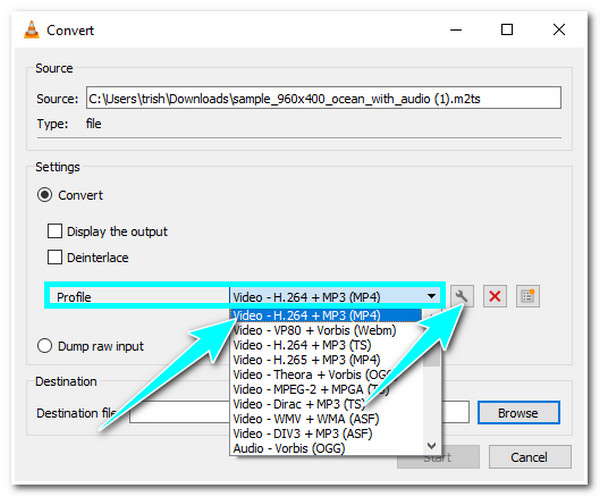Choose Video - Theora + Vorbis (OGG)
This screenshot has height=497, width=600.
[x=326, y=375]
